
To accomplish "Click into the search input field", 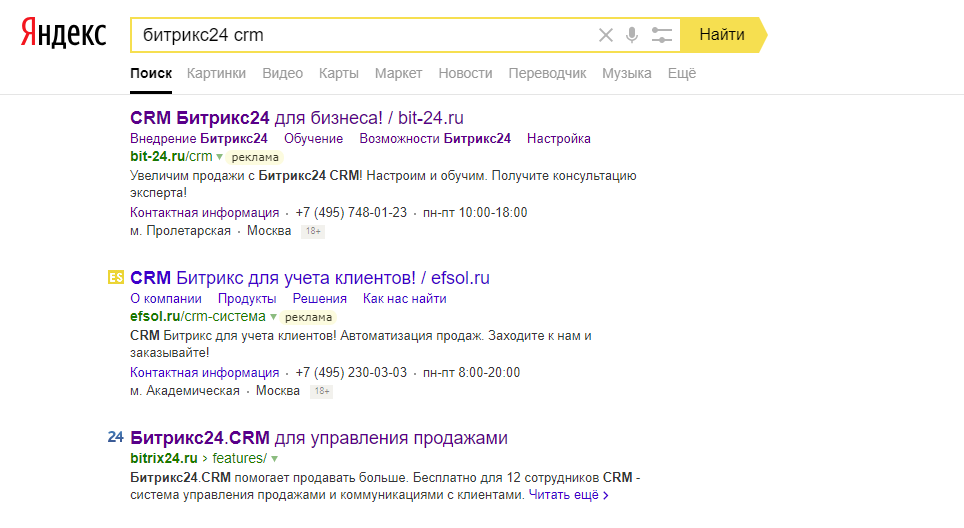I will pyautogui.click(x=360, y=35).
